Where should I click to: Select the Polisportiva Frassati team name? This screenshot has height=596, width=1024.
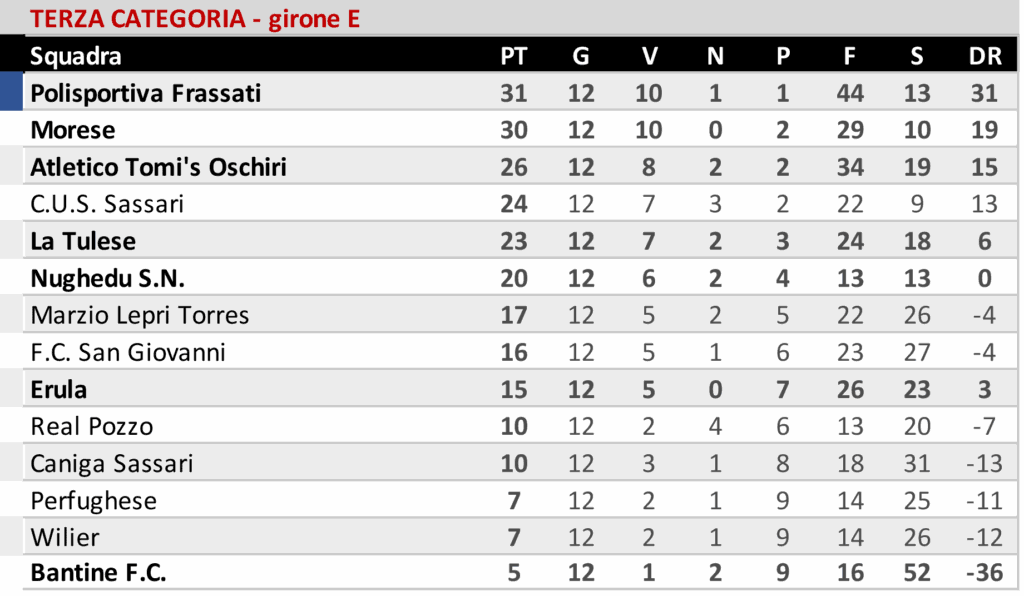coord(146,93)
